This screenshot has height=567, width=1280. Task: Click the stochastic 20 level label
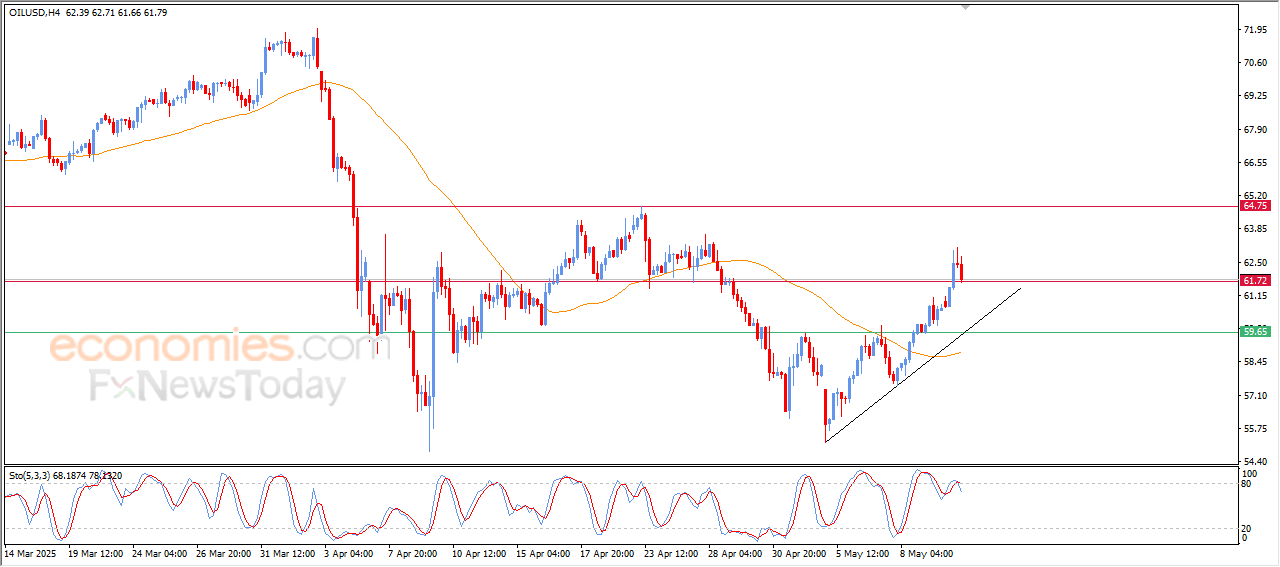click(1246, 528)
